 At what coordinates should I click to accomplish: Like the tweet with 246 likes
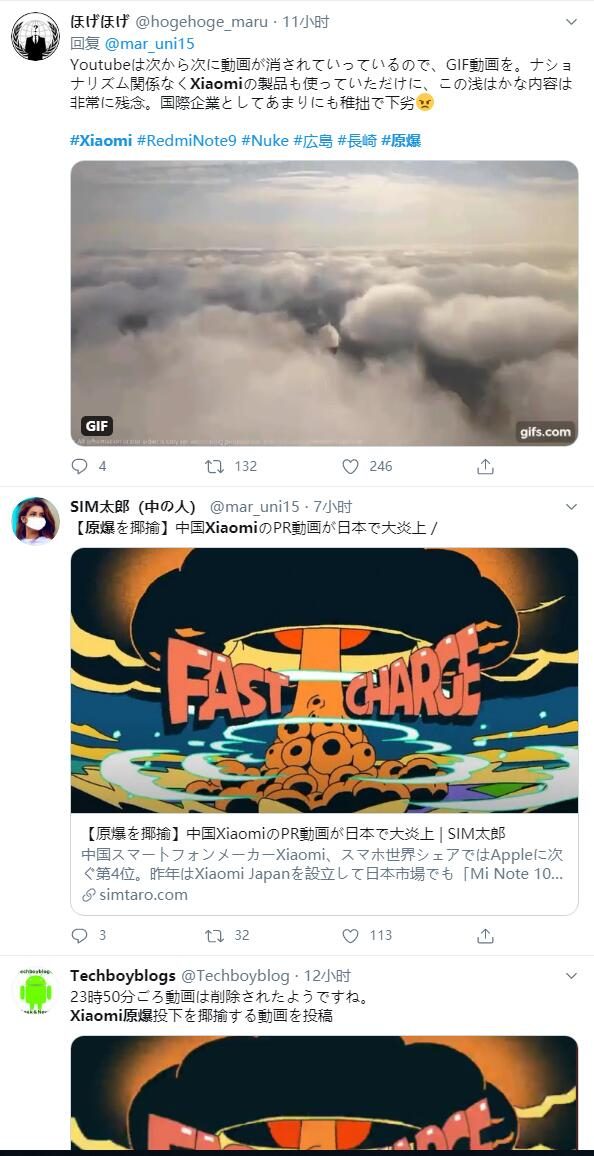[x=351, y=467]
